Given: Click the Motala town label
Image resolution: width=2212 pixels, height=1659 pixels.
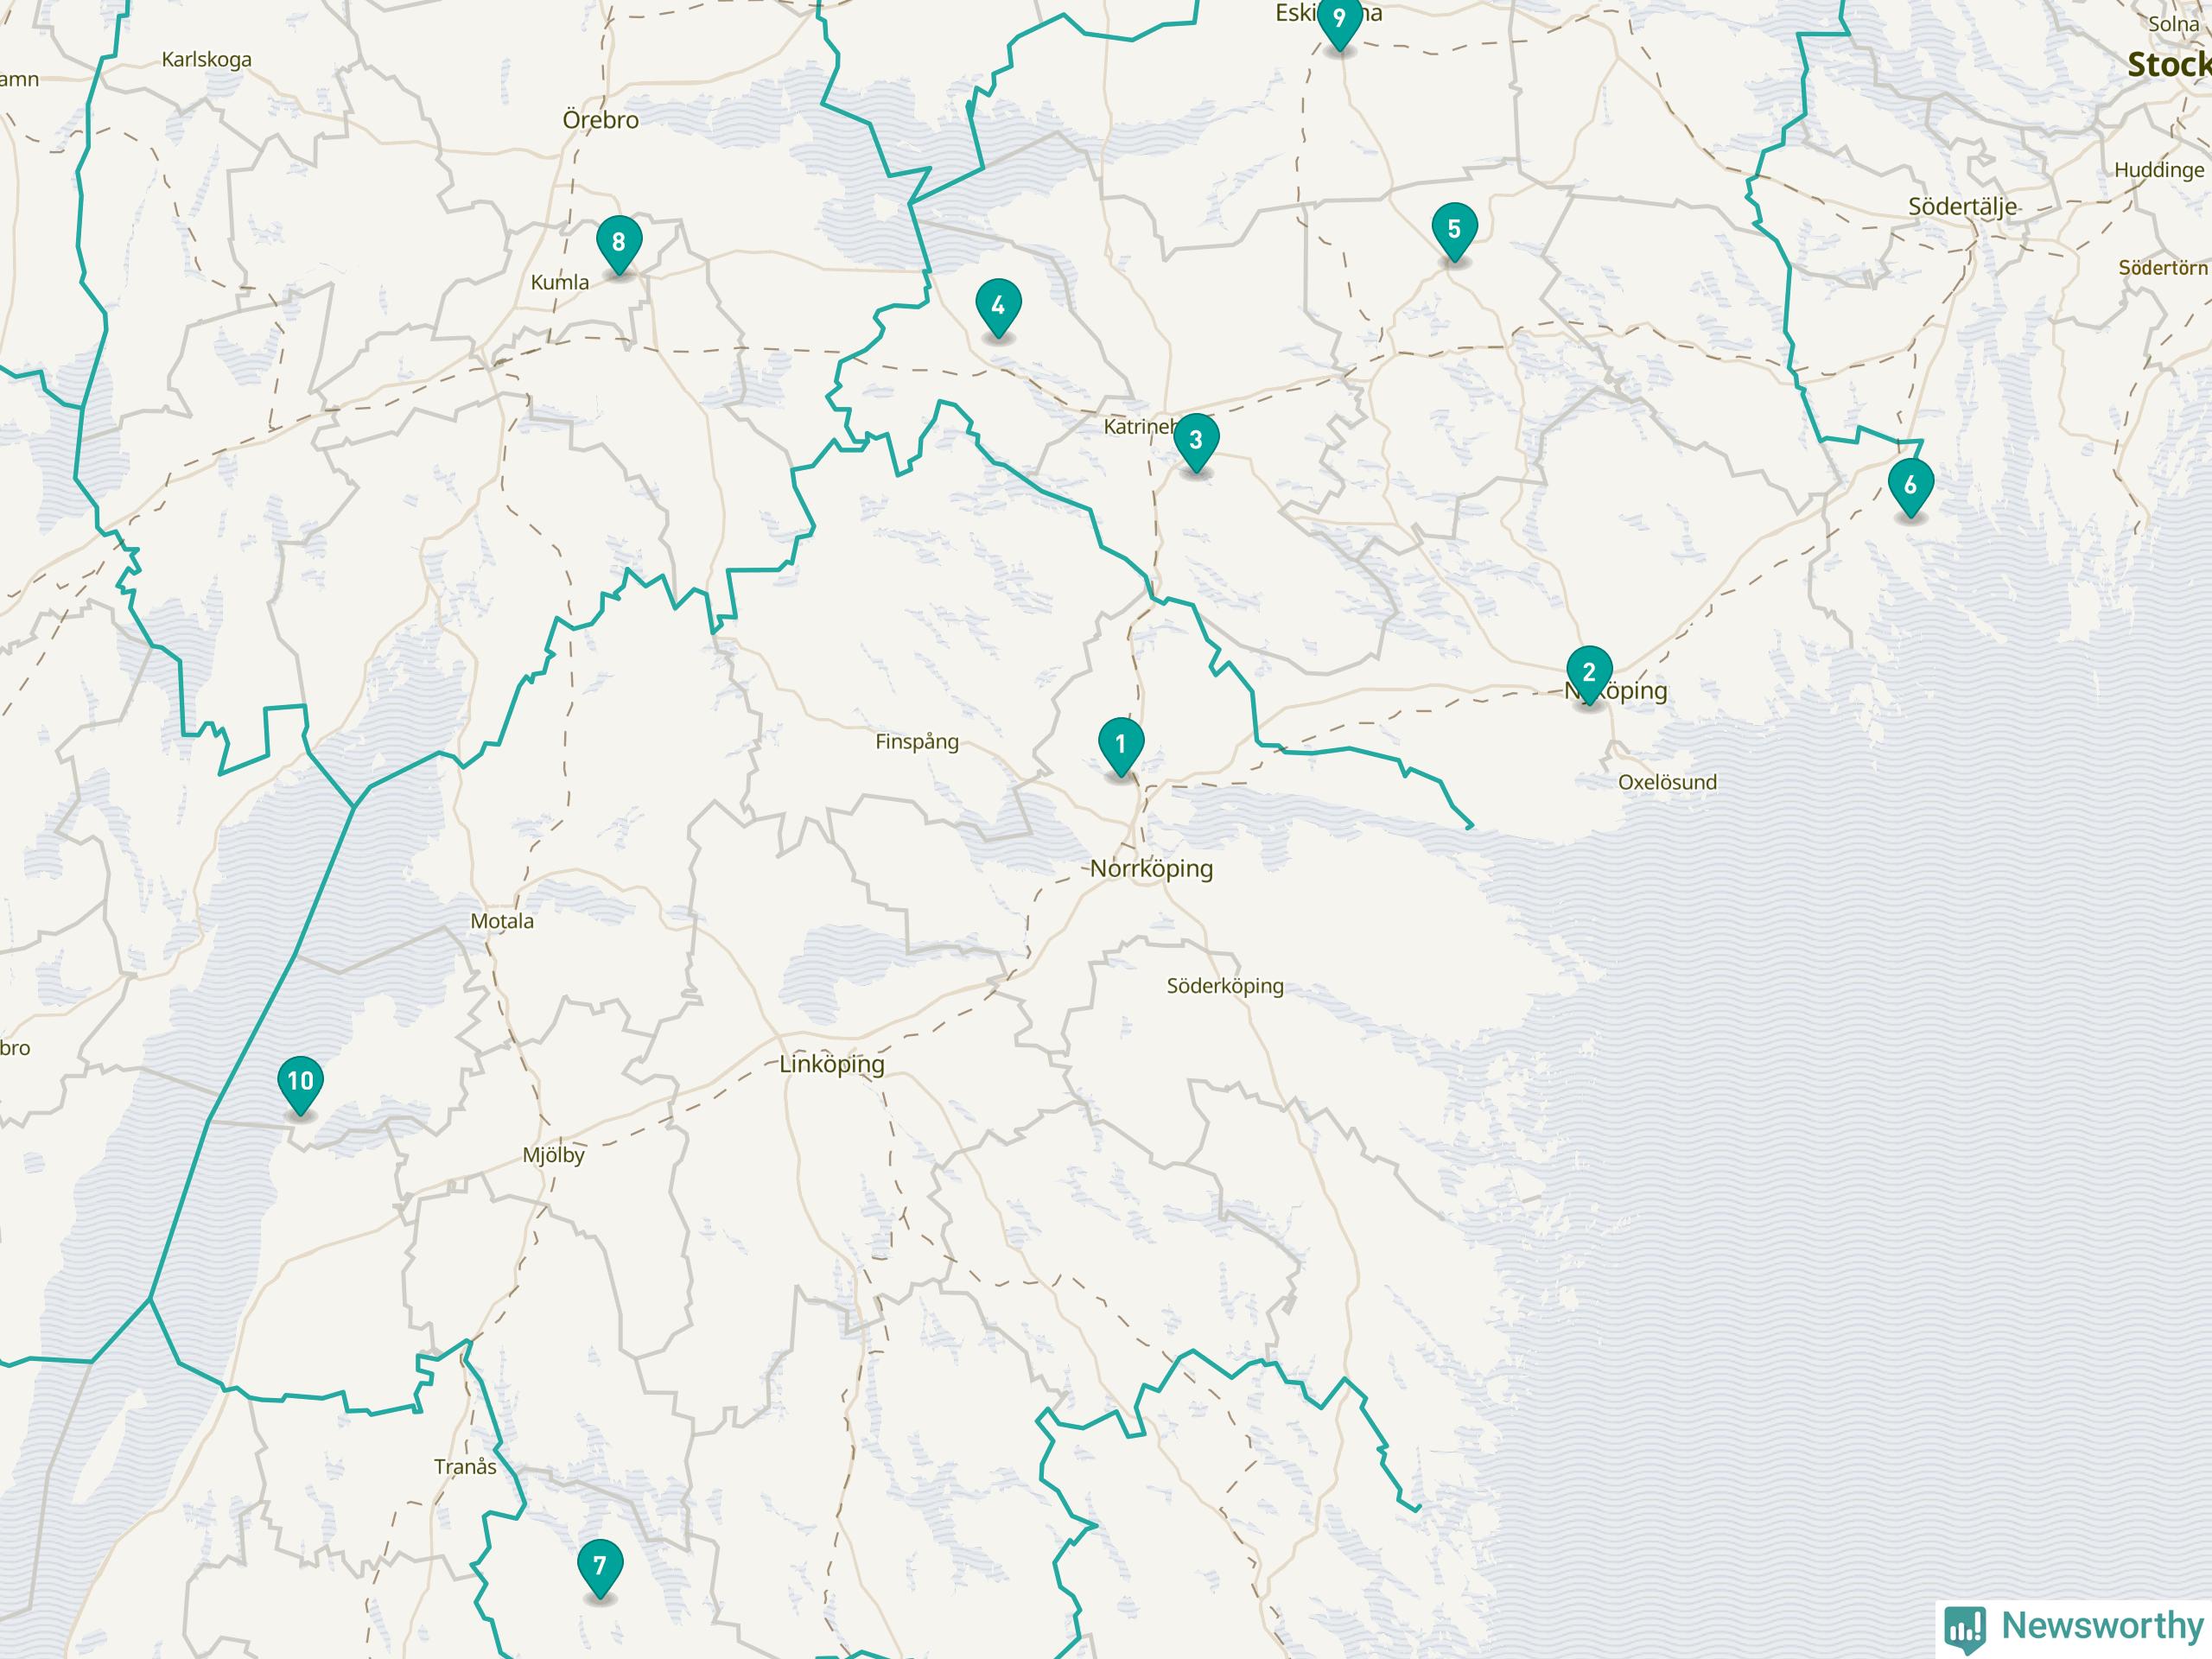Looking at the screenshot, I should pos(502,921).
